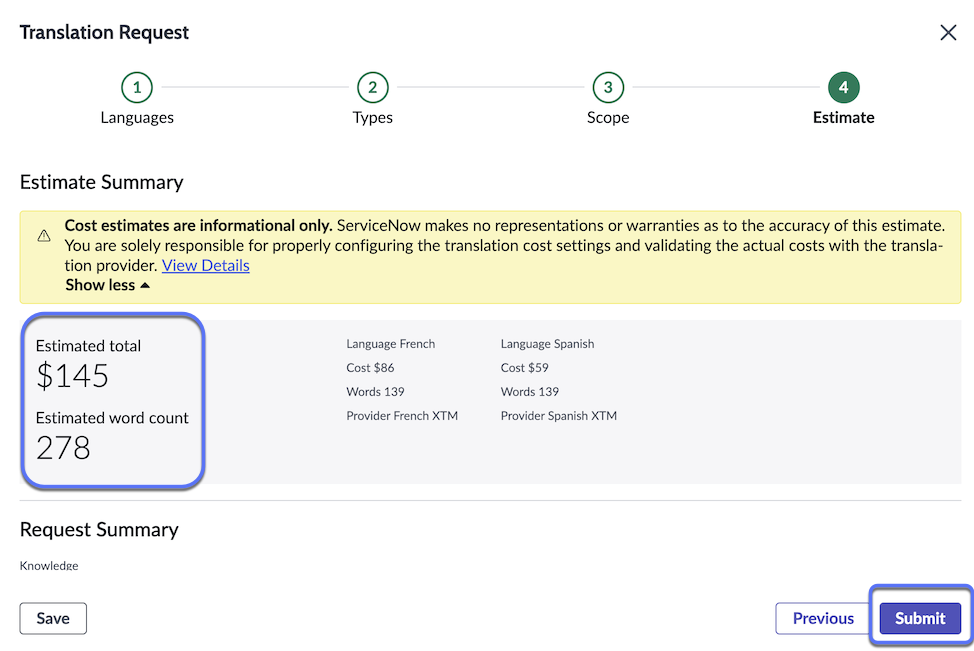Click the Words 139 under French
974x651 pixels.
click(375, 392)
